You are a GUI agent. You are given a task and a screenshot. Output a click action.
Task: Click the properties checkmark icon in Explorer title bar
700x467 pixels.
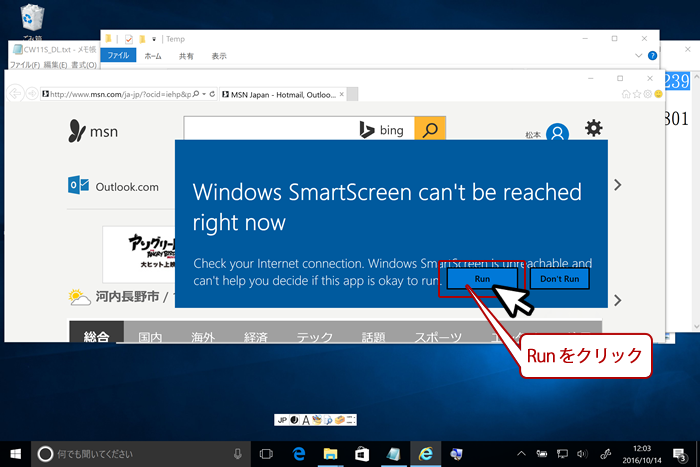pos(129,39)
